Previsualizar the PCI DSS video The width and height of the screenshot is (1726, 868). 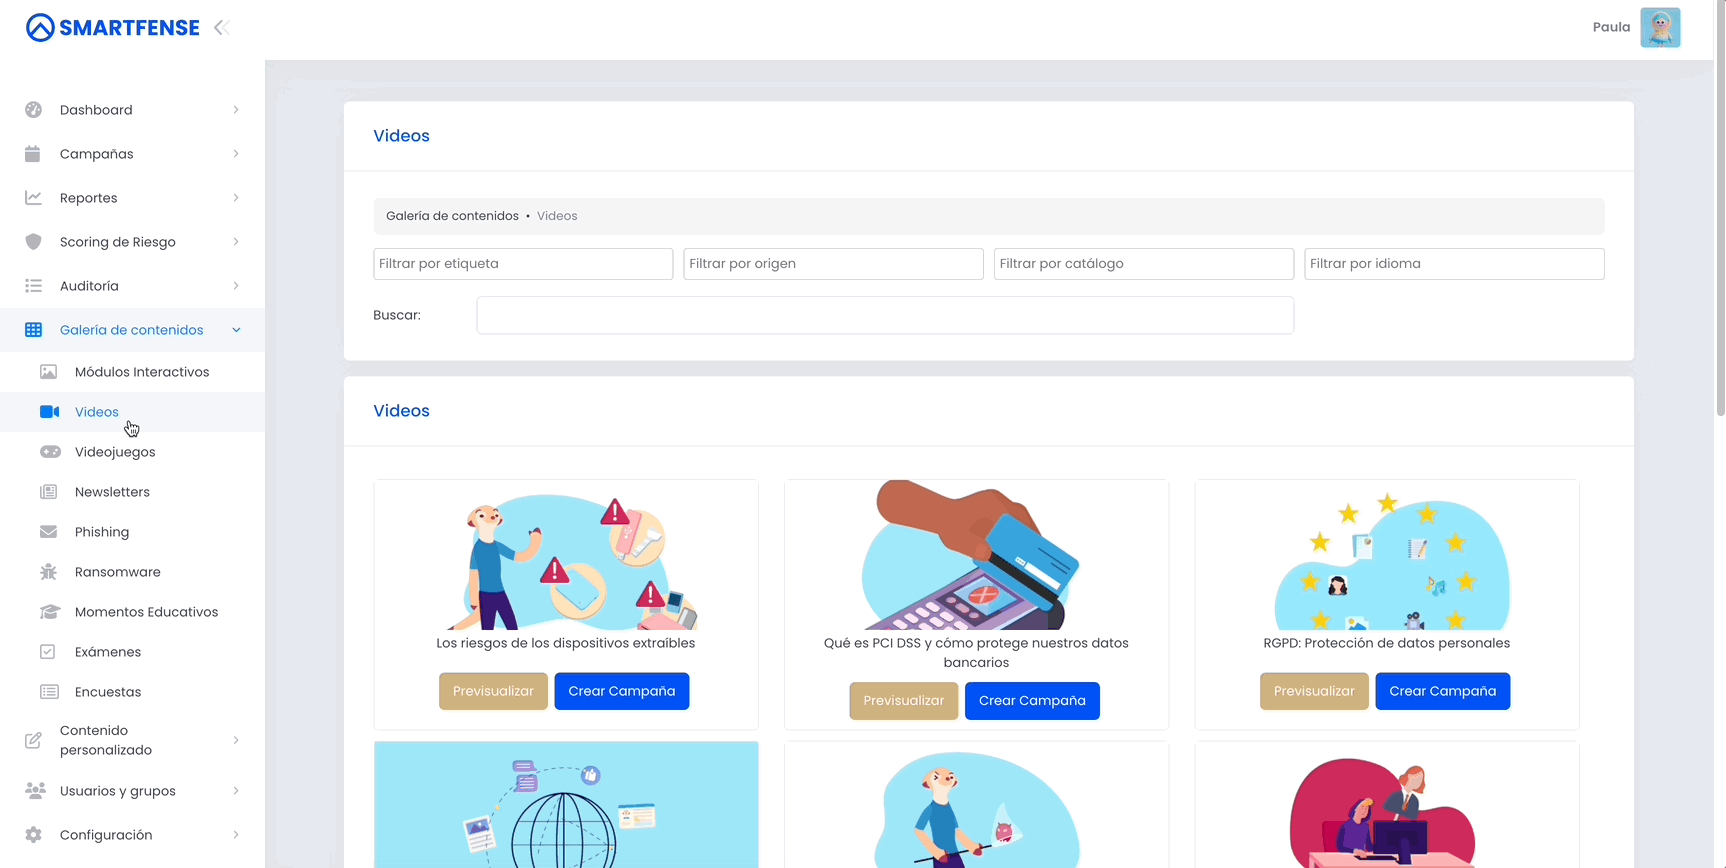click(904, 701)
